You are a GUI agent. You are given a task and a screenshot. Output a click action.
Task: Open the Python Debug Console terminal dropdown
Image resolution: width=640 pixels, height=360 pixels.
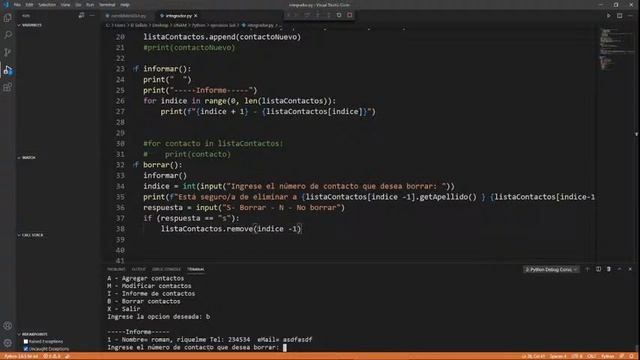[x=551, y=269]
